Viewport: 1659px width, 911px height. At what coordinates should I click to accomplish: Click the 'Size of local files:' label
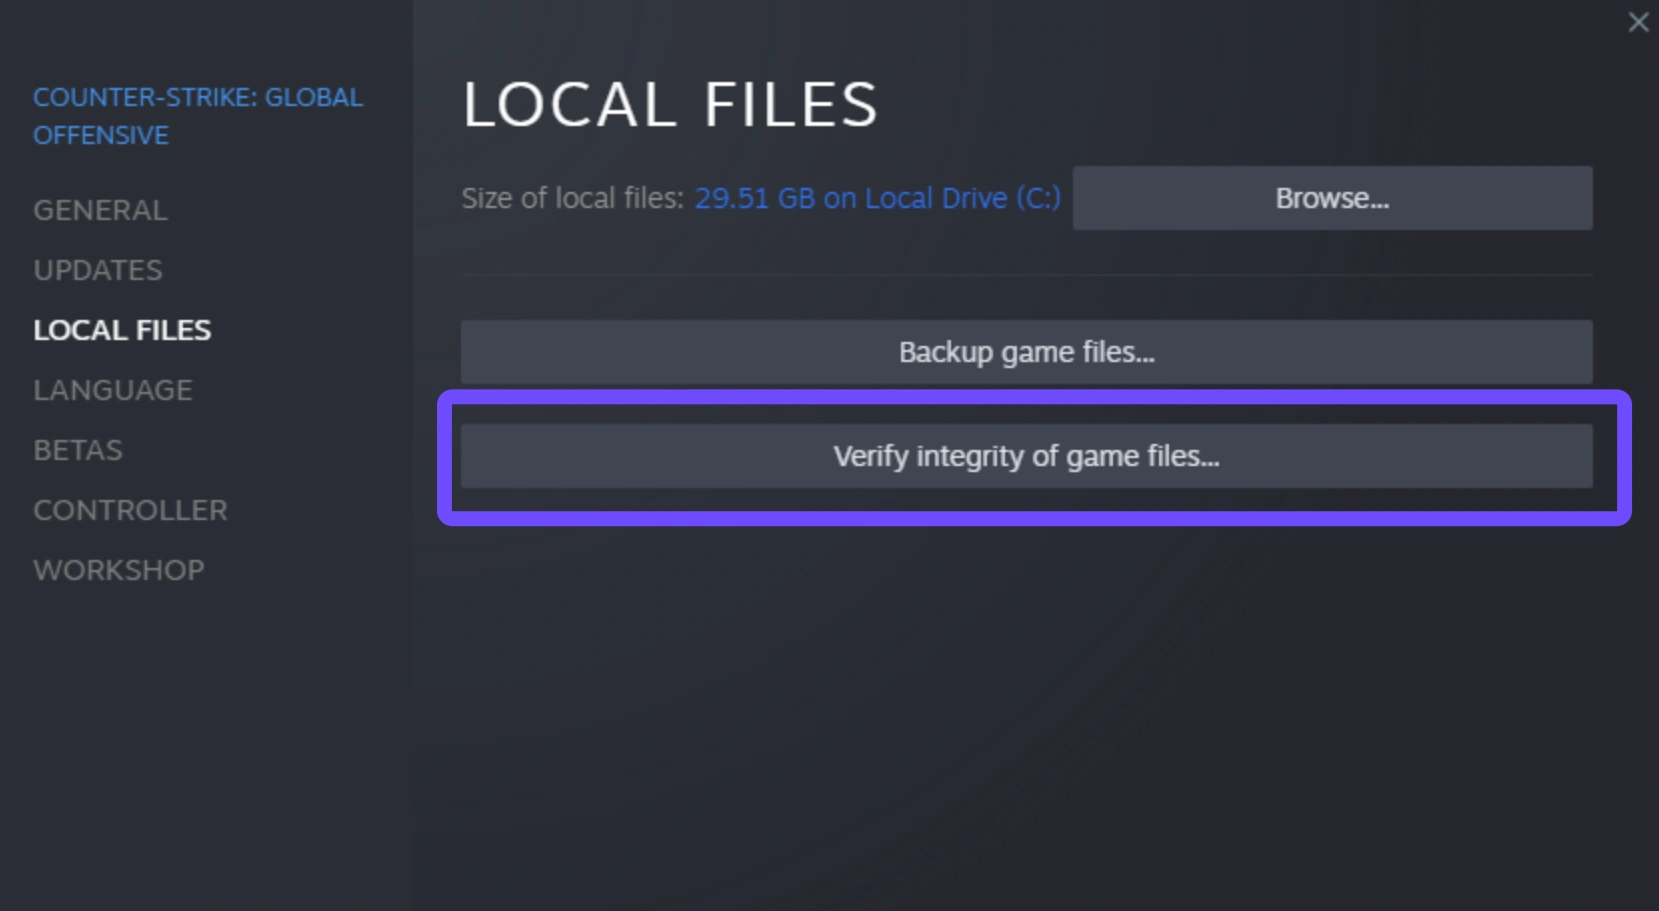tap(572, 198)
